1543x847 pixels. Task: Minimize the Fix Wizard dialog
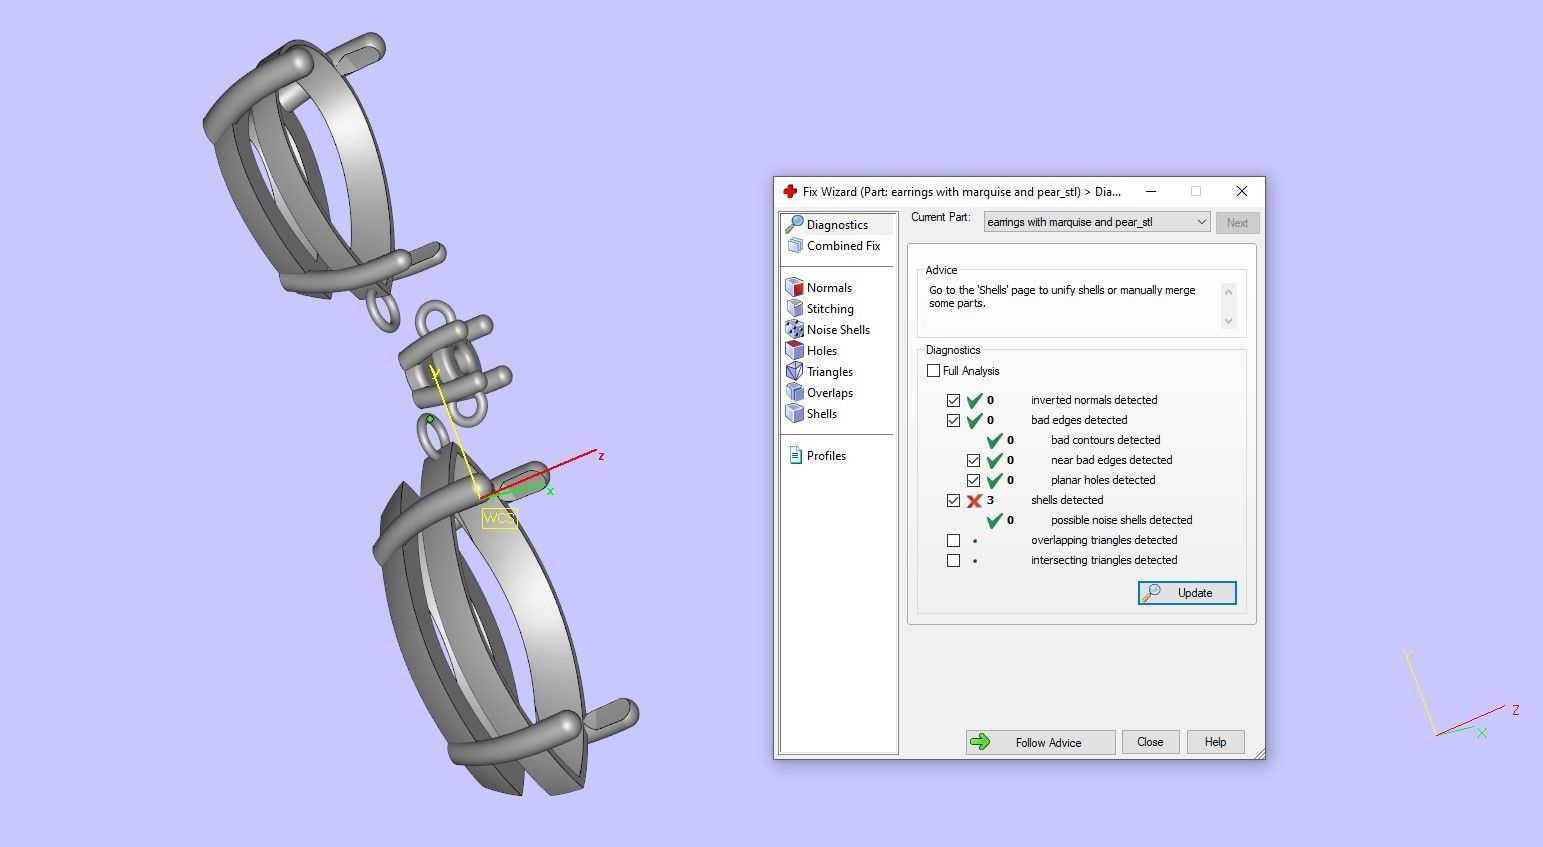click(x=1151, y=191)
